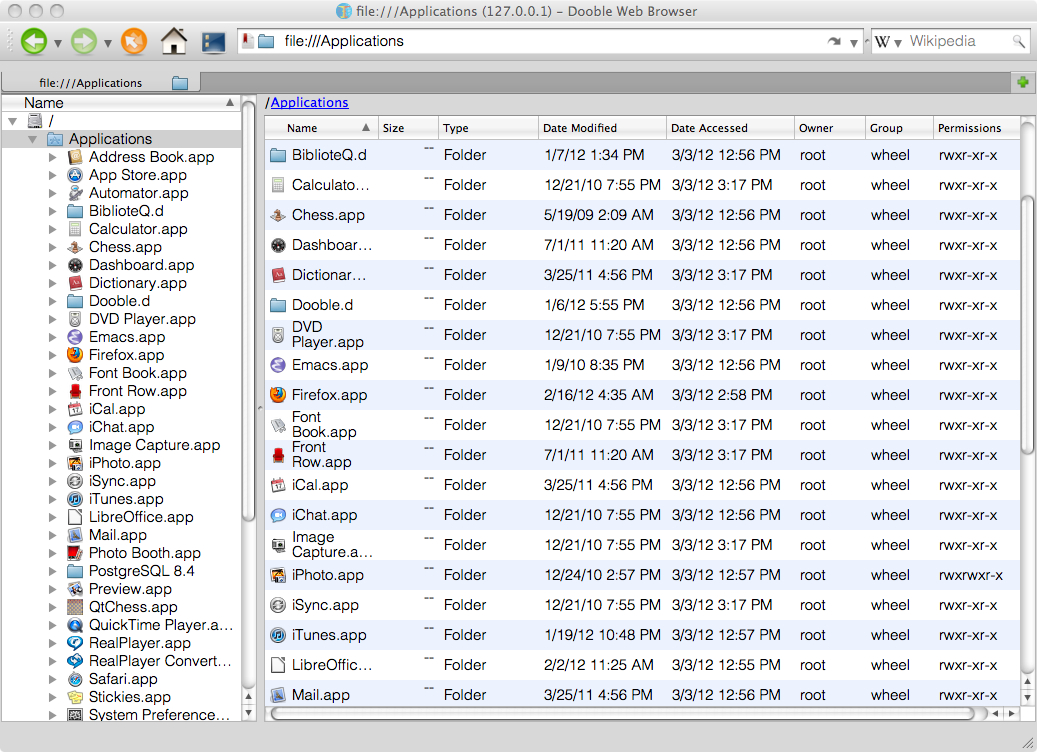Click the go arrow in address bar
The width and height of the screenshot is (1037, 752).
coord(834,42)
